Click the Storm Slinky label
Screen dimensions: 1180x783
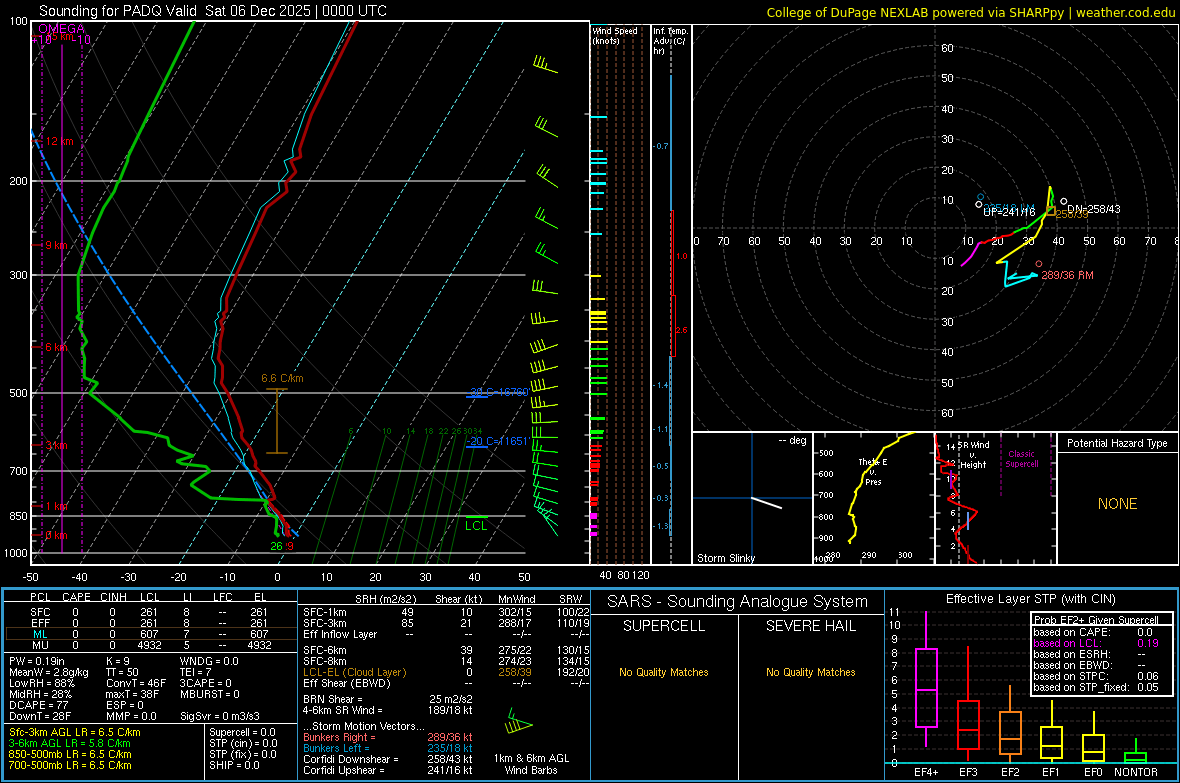click(725, 558)
